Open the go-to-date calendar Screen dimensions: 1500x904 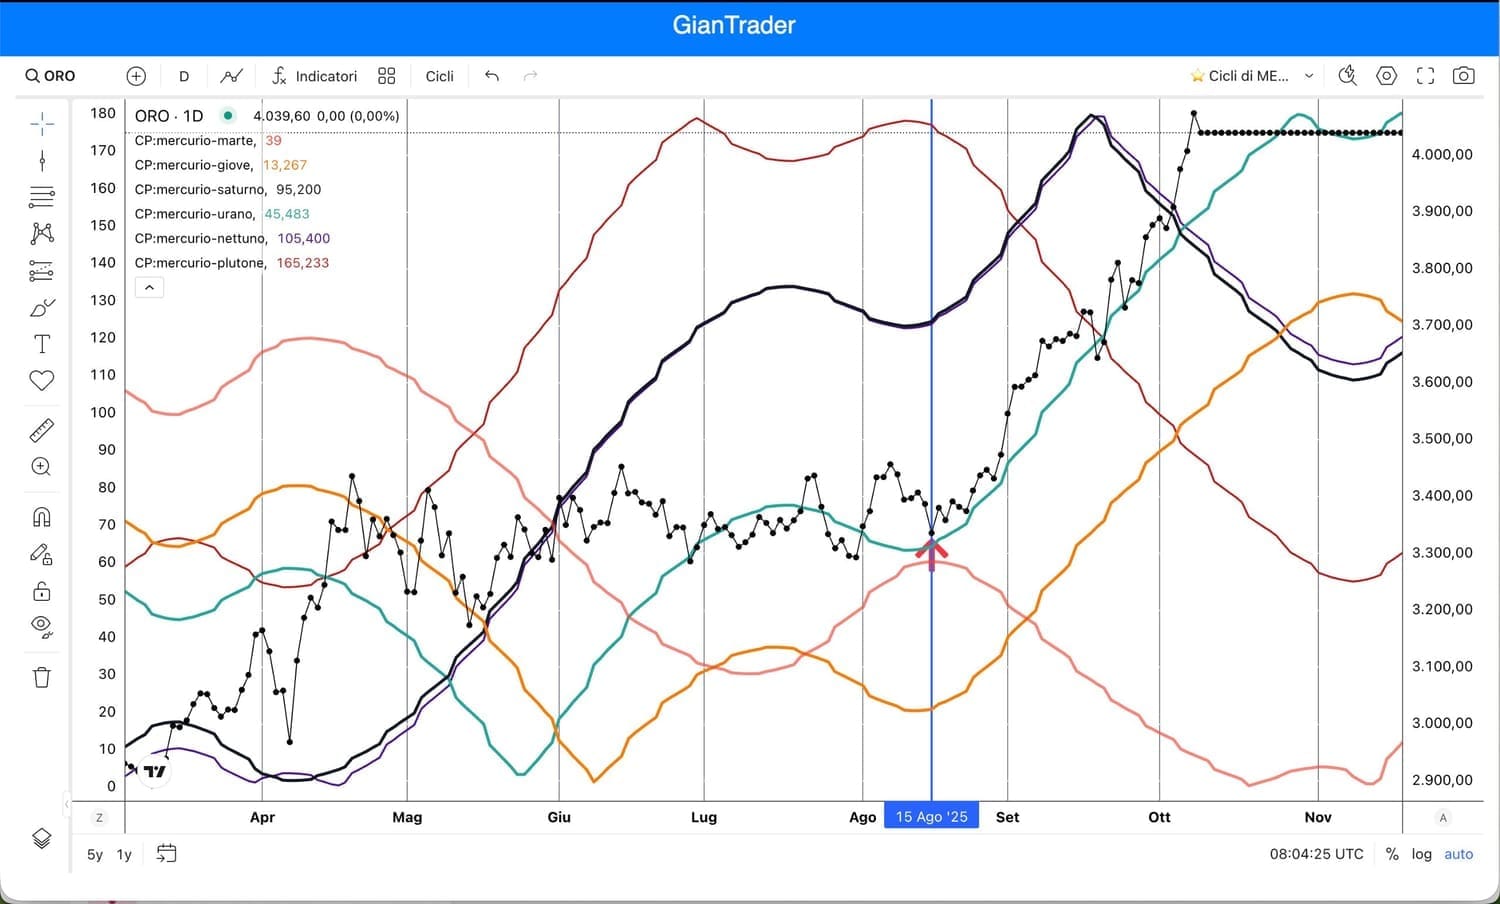coord(167,854)
